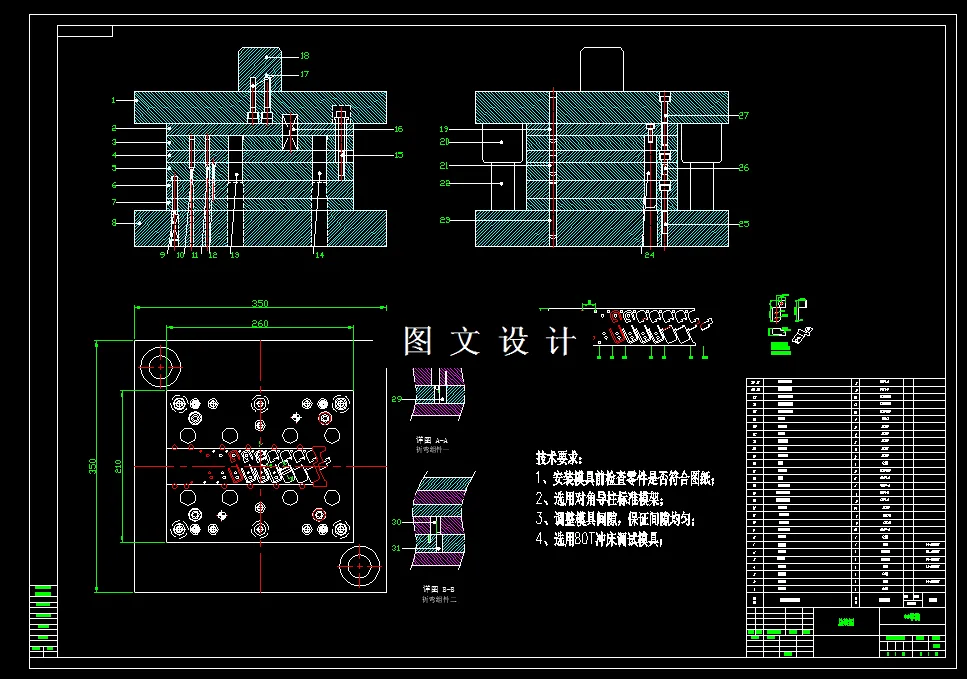
Task: Click the lower-right guide post circle in plan view
Action: click(x=360, y=566)
